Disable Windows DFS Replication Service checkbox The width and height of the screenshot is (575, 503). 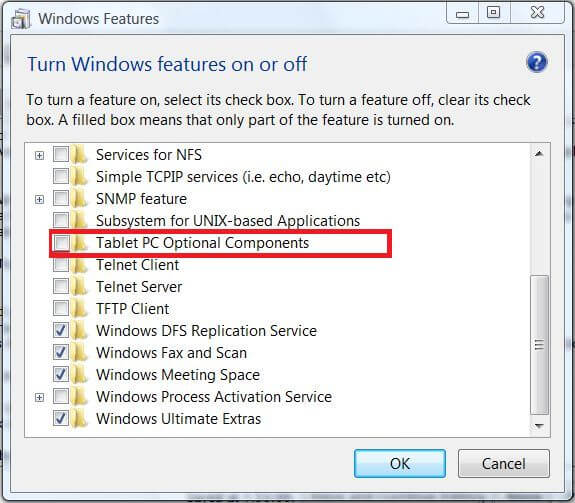(x=61, y=330)
